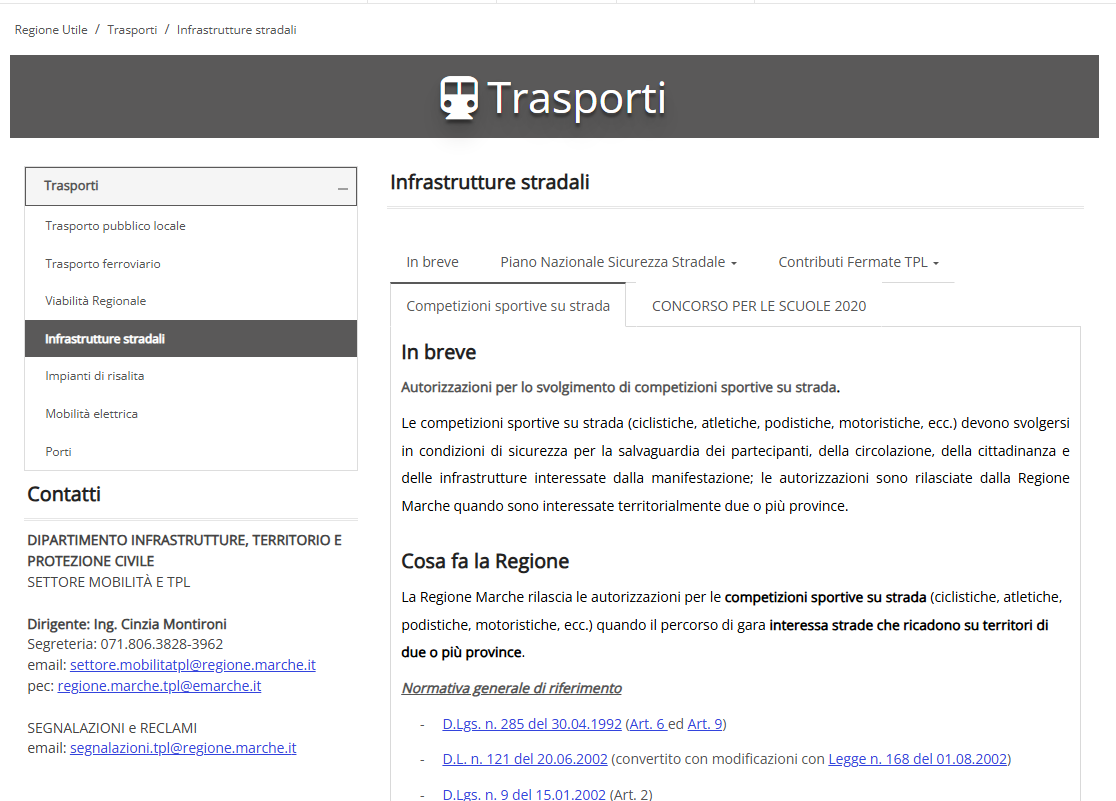Click SETTORE MOBILITÀ E TPL text
The height and width of the screenshot is (801, 1116).
click(x=108, y=582)
